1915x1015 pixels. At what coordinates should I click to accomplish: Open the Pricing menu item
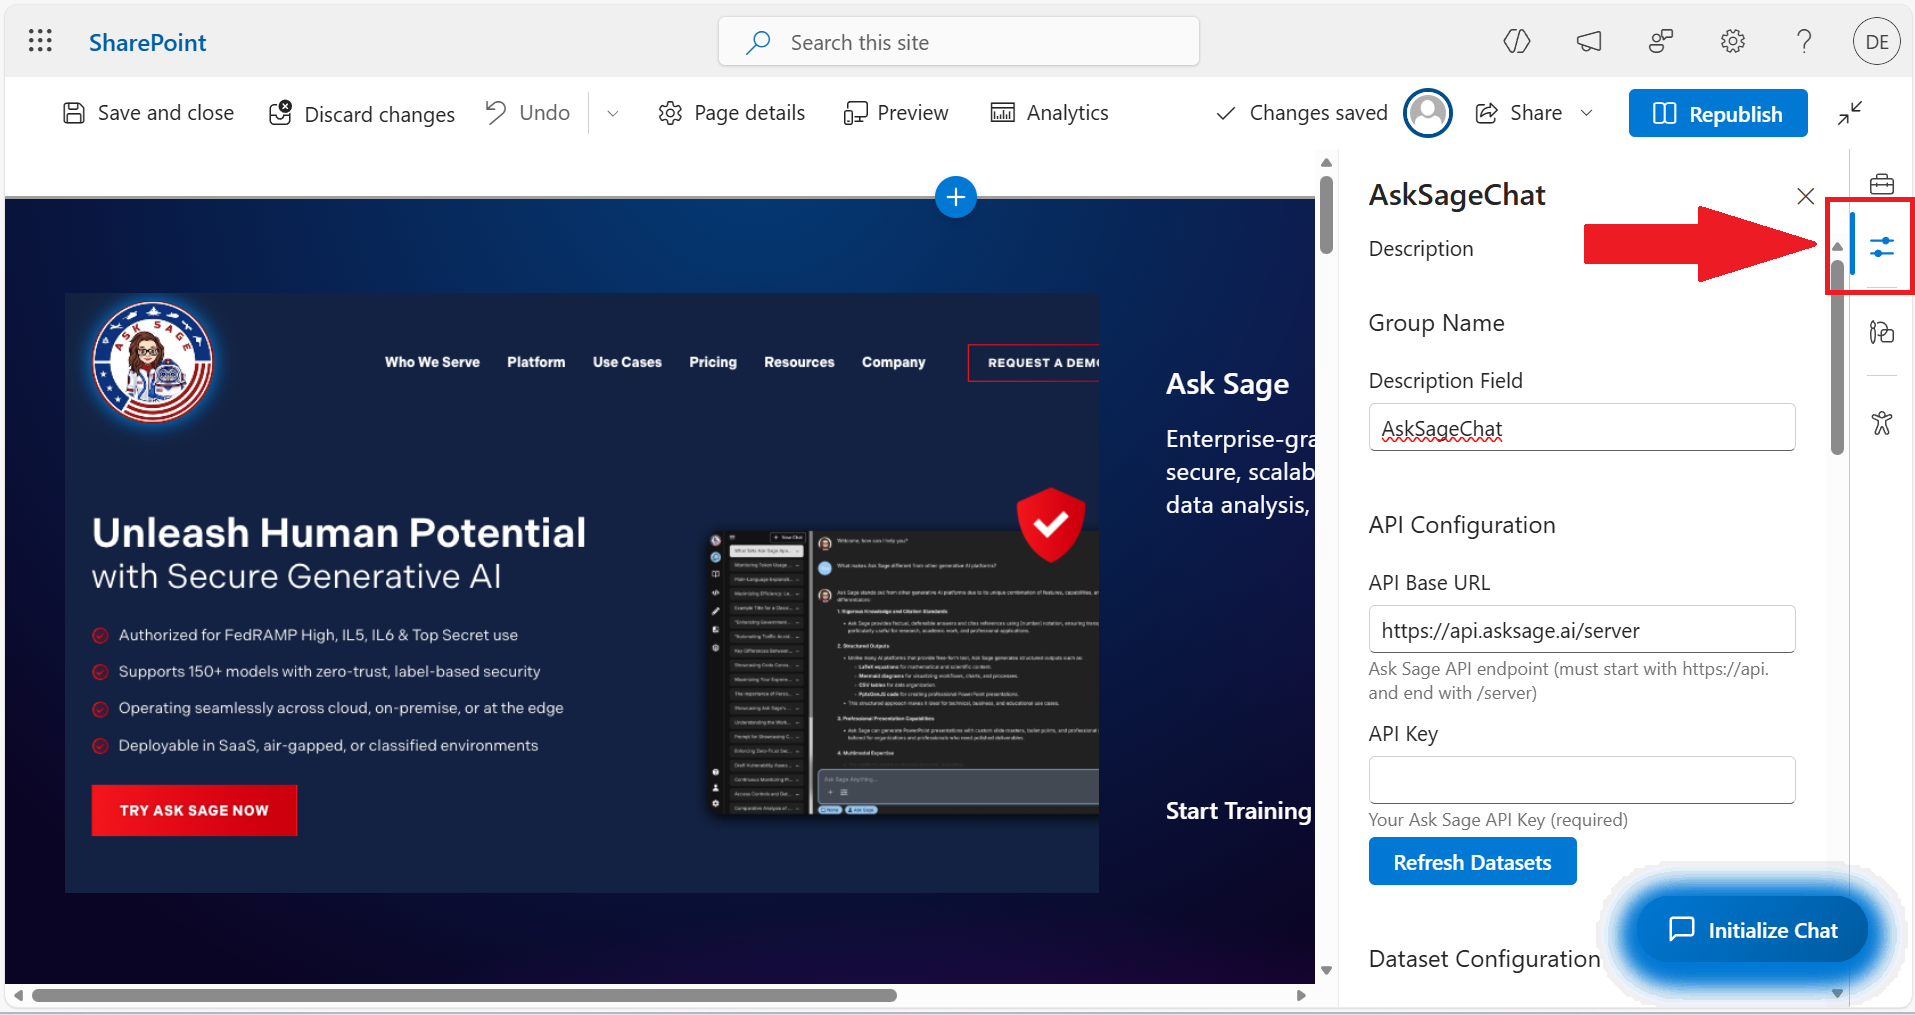click(713, 362)
